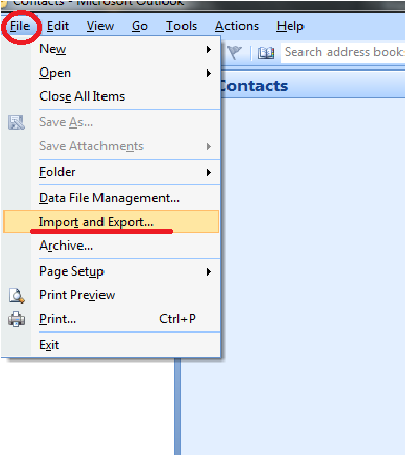Expand the Open submenu arrow

pyautogui.click(x=209, y=73)
